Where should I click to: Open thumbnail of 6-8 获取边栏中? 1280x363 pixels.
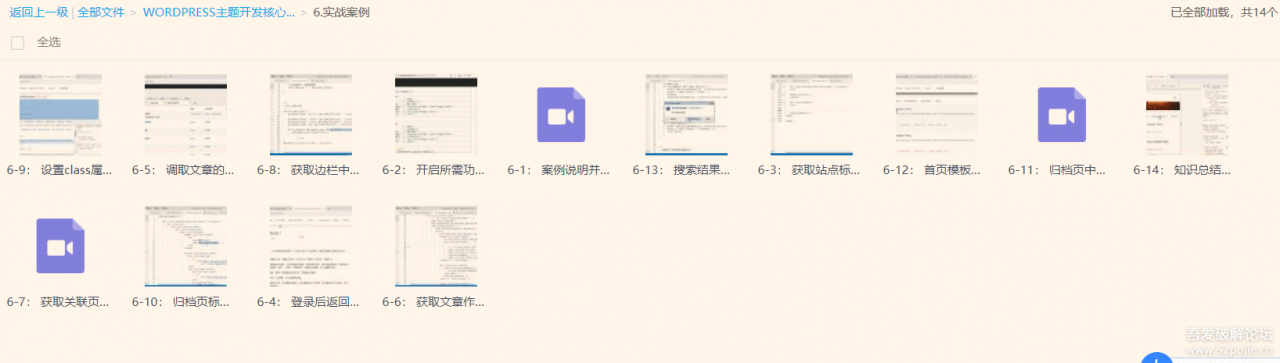point(310,114)
